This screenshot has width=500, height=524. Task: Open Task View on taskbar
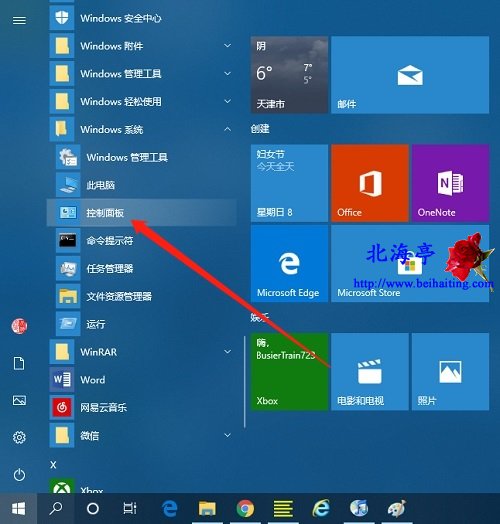point(130,508)
